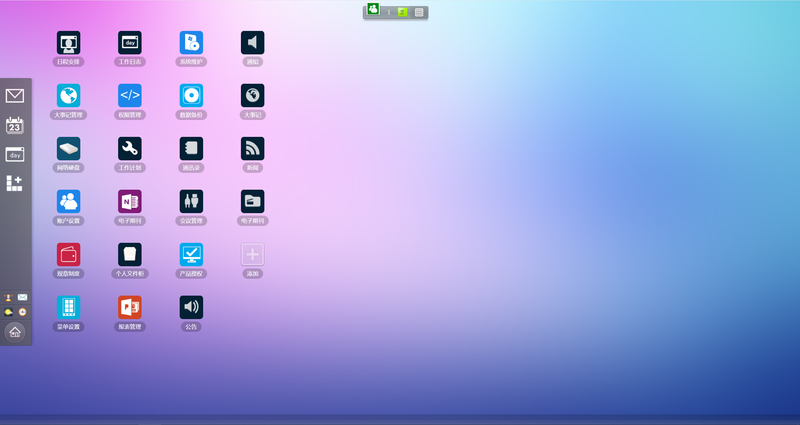This screenshot has width=800, height=425.
Task: Open the 网络硬盘 network disk
Action: pos(68,148)
